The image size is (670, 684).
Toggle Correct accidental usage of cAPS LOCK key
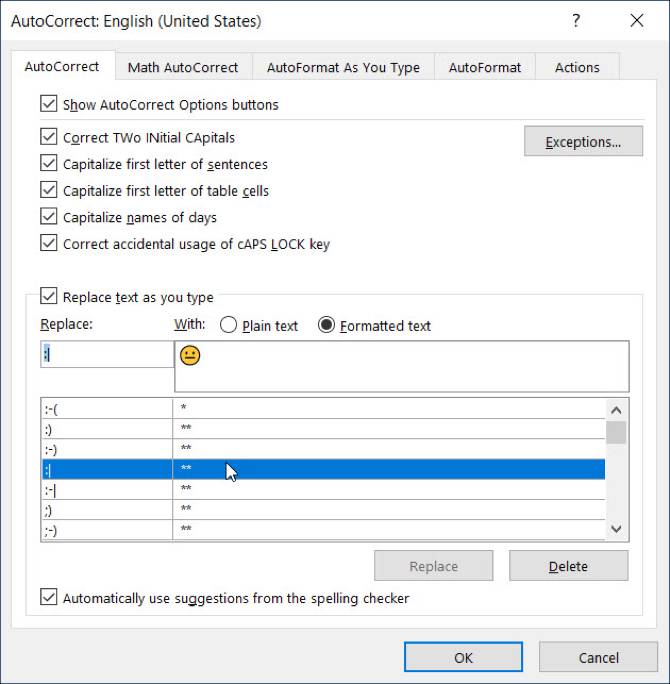[48, 243]
